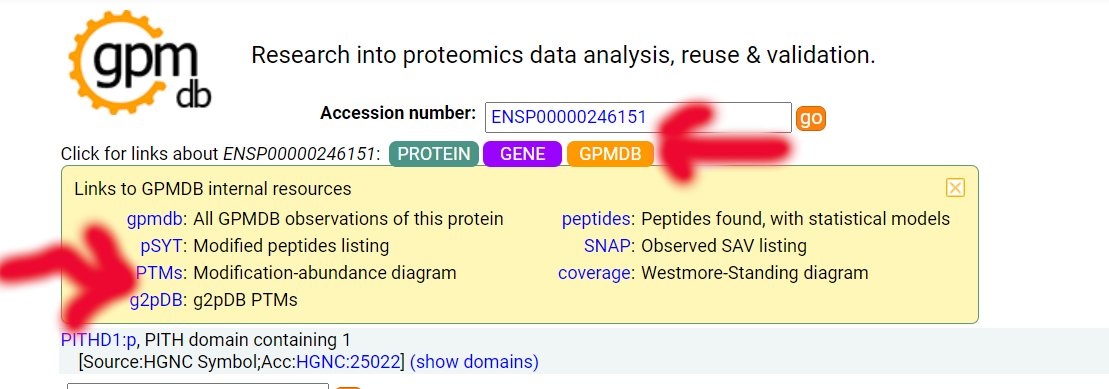Open the PROTEIN links tab

pos(434,154)
